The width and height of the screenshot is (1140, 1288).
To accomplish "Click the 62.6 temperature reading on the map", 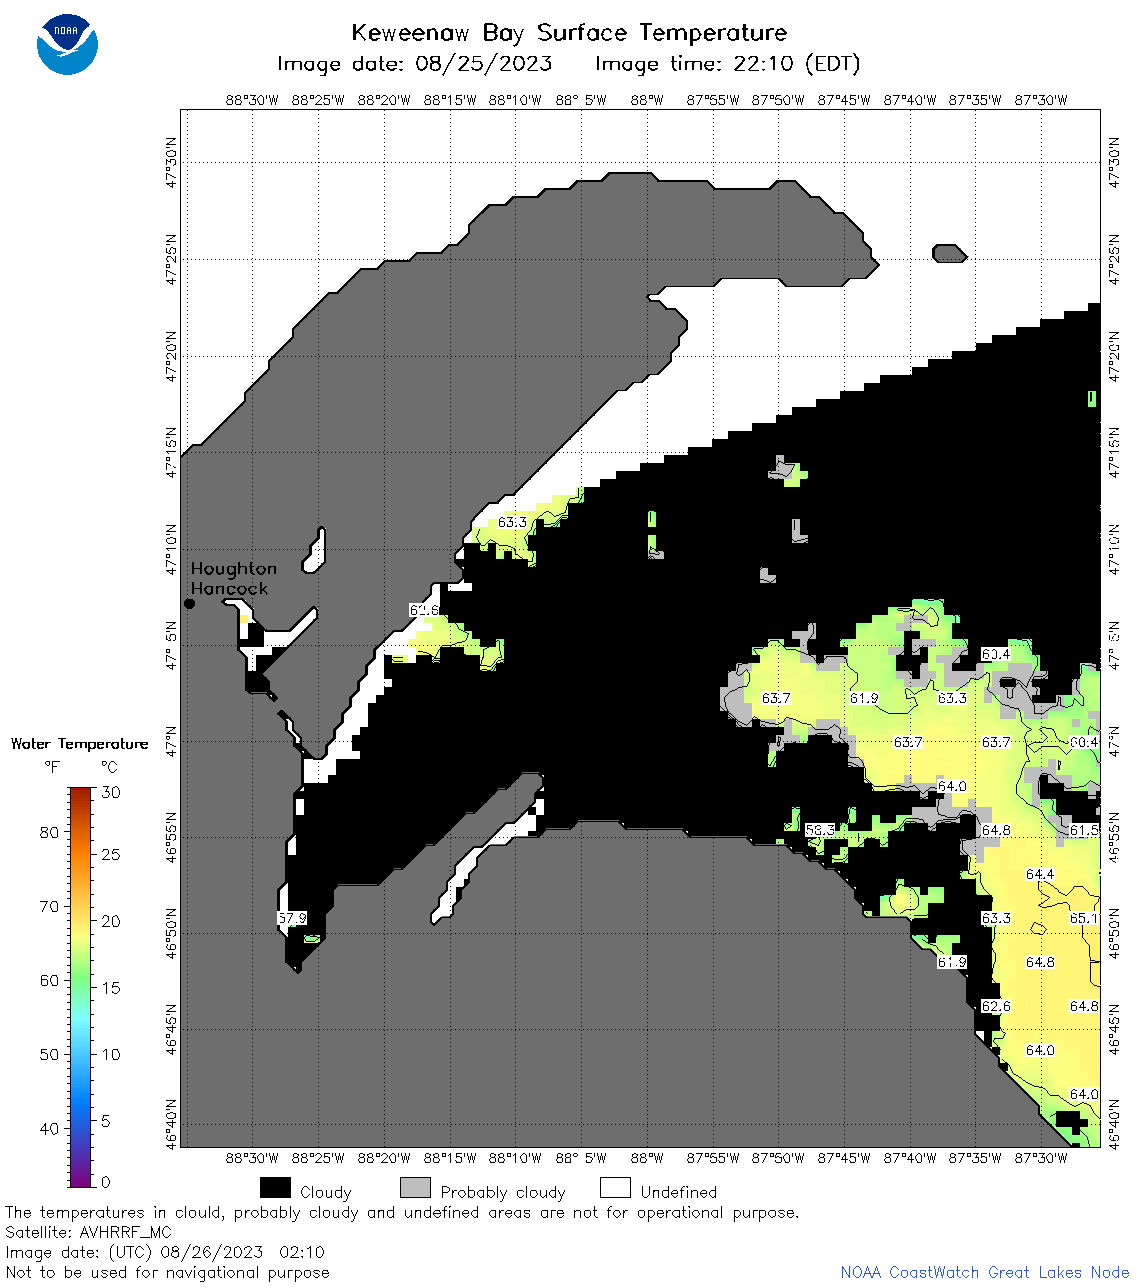I will (x=996, y=1006).
